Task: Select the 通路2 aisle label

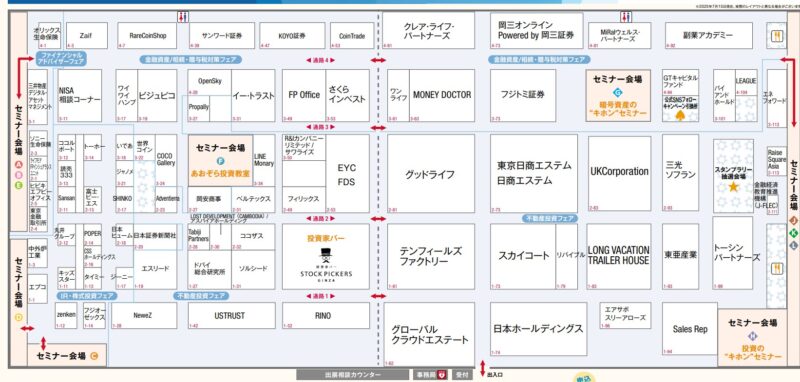Action: pyautogui.click(x=320, y=218)
